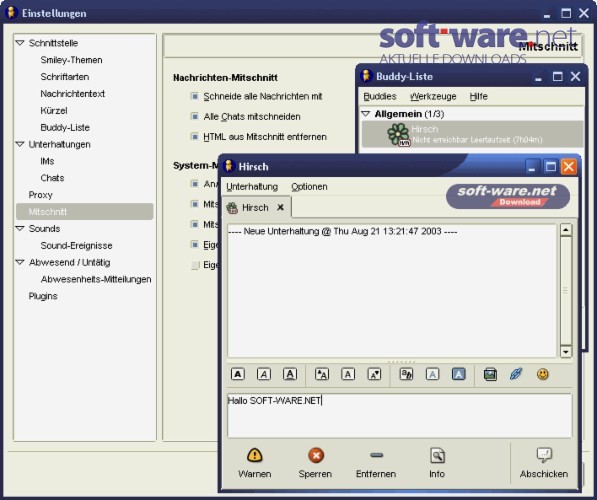Select Buddy-Liste in settings tree

[65, 127]
